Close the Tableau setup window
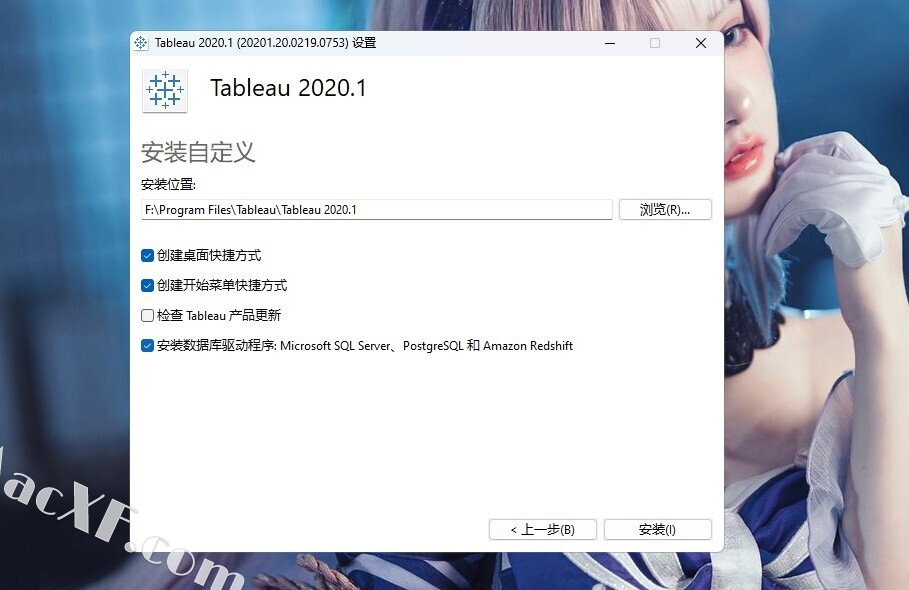This screenshot has width=909, height=590. pos(701,43)
